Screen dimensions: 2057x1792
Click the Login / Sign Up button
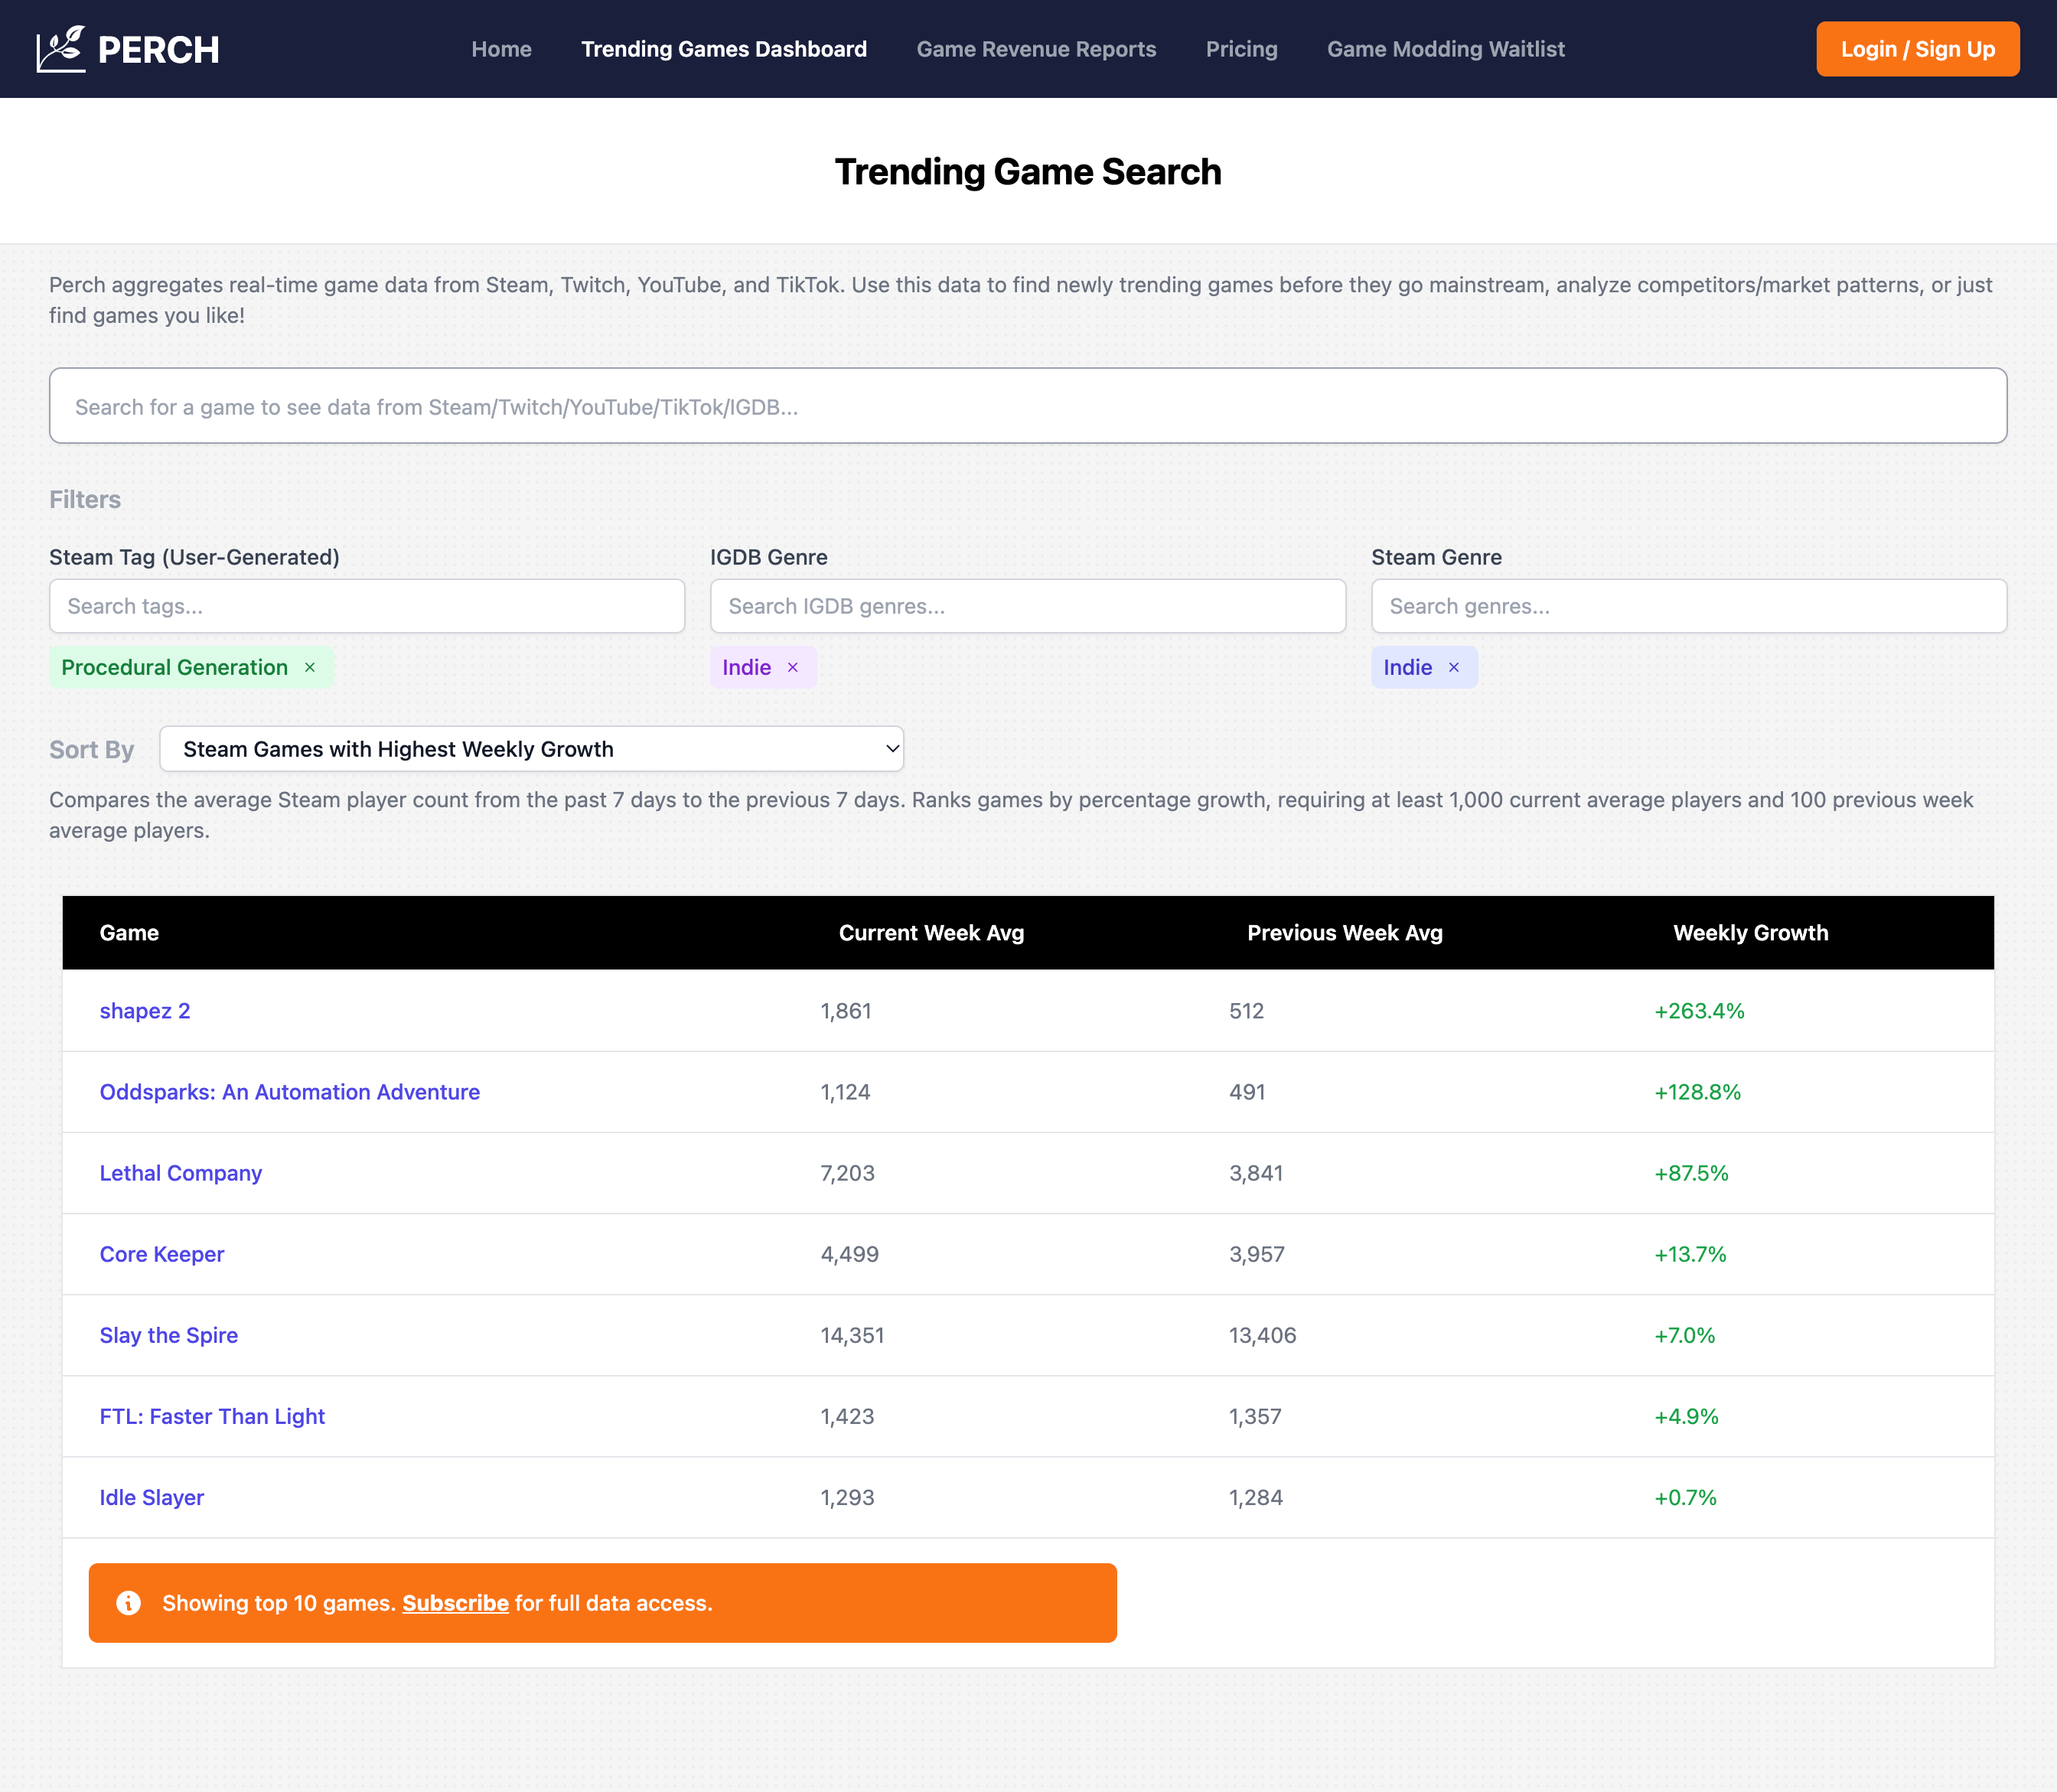tap(1917, 49)
